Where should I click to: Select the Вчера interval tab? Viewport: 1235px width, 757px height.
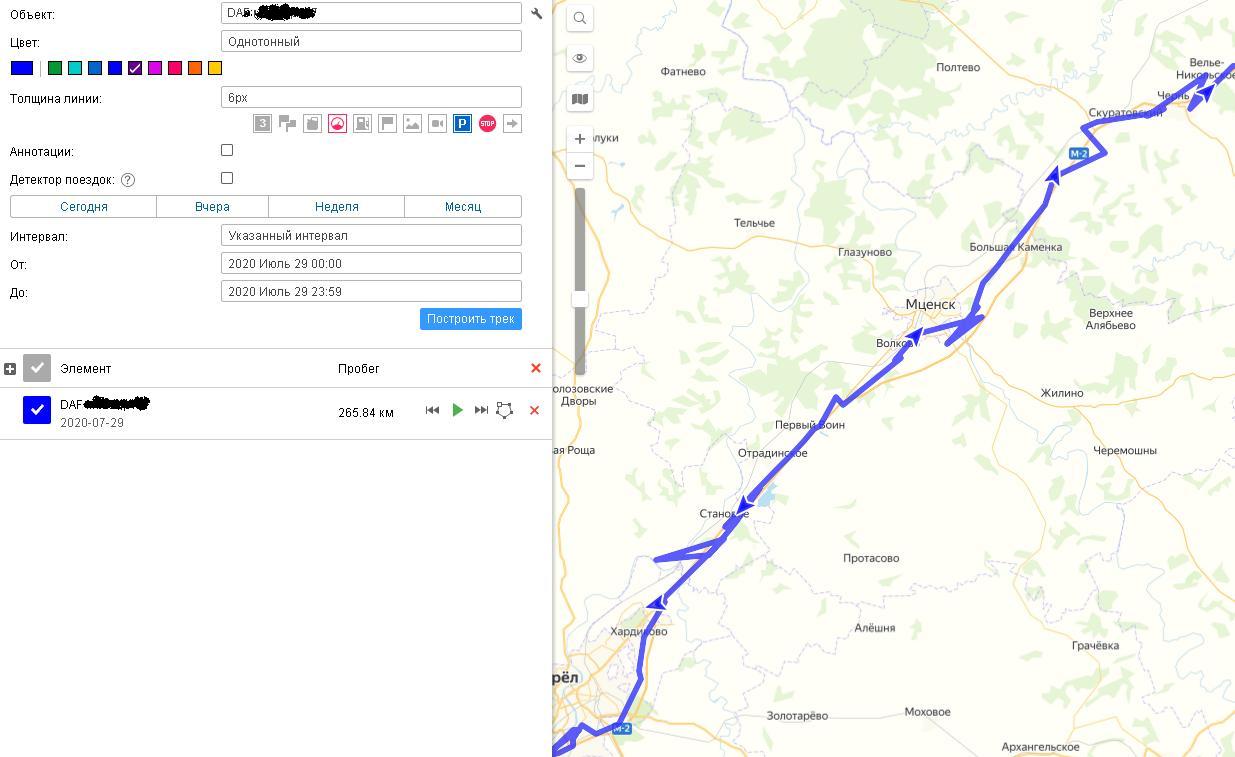click(212, 206)
